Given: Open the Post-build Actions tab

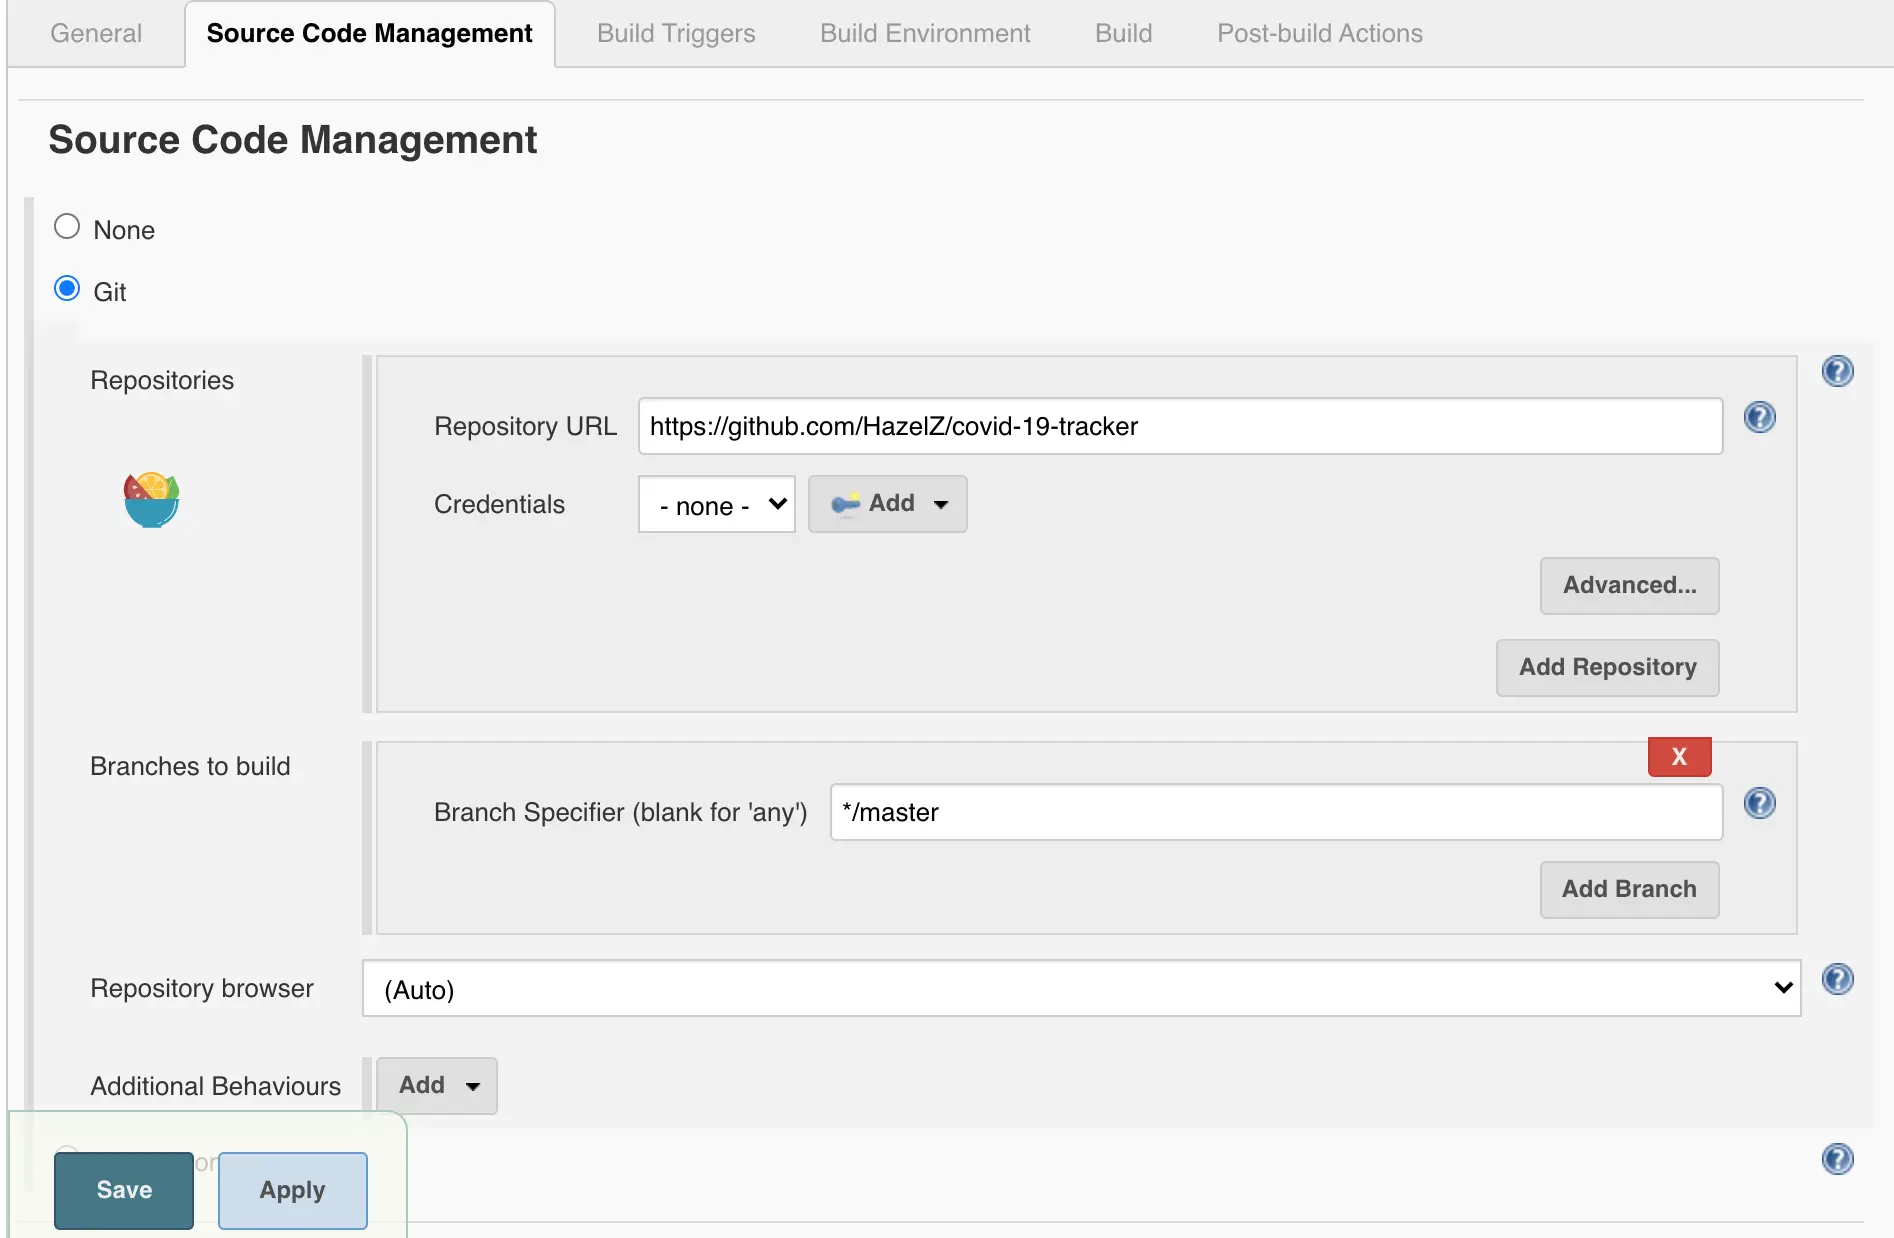Looking at the screenshot, I should (x=1319, y=33).
